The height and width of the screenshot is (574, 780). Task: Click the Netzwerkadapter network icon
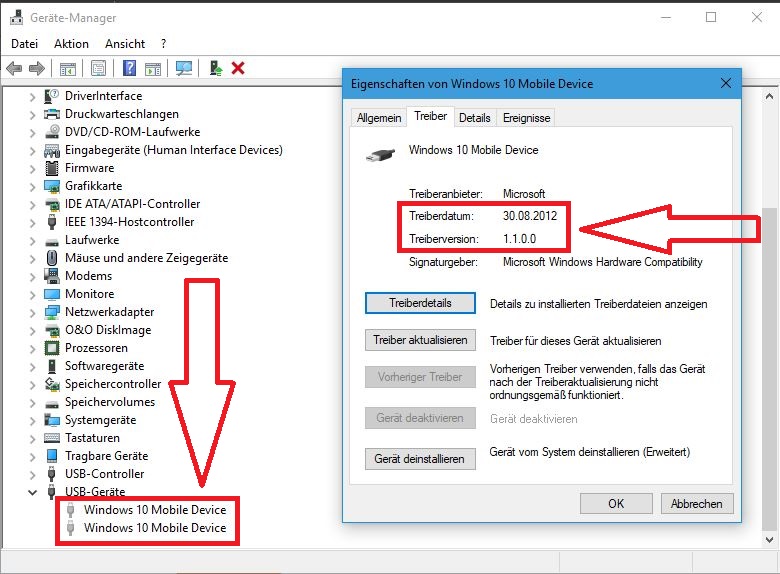[x=52, y=312]
